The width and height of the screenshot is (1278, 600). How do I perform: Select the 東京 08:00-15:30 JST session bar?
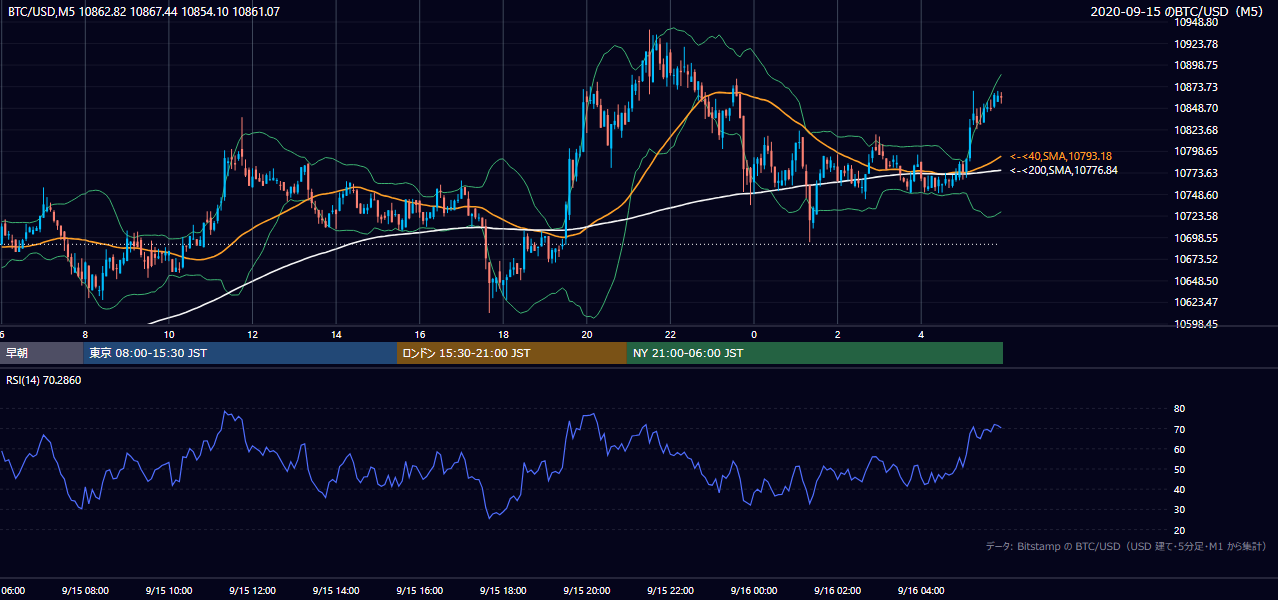240,353
